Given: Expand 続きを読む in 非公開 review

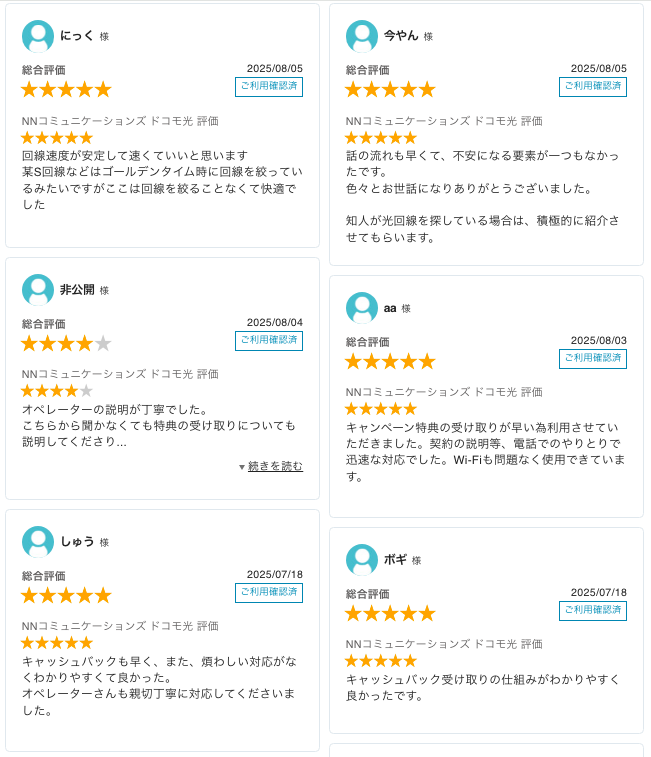Looking at the screenshot, I should [275, 466].
